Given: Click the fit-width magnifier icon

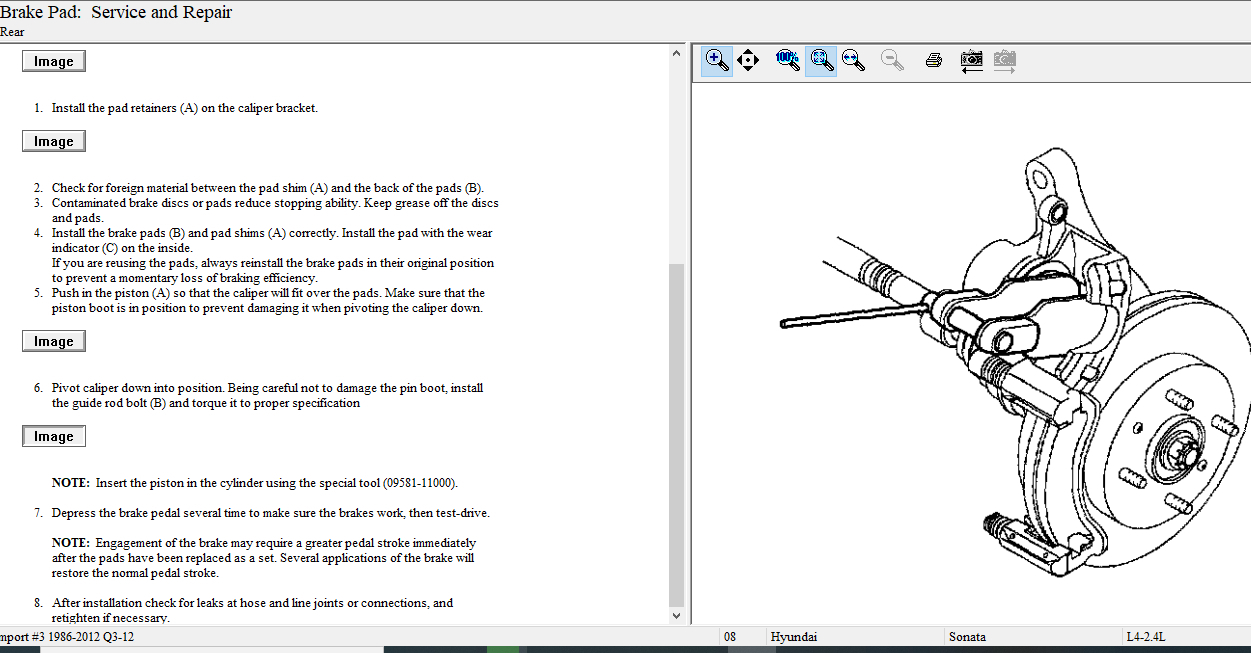Looking at the screenshot, I should [853, 60].
